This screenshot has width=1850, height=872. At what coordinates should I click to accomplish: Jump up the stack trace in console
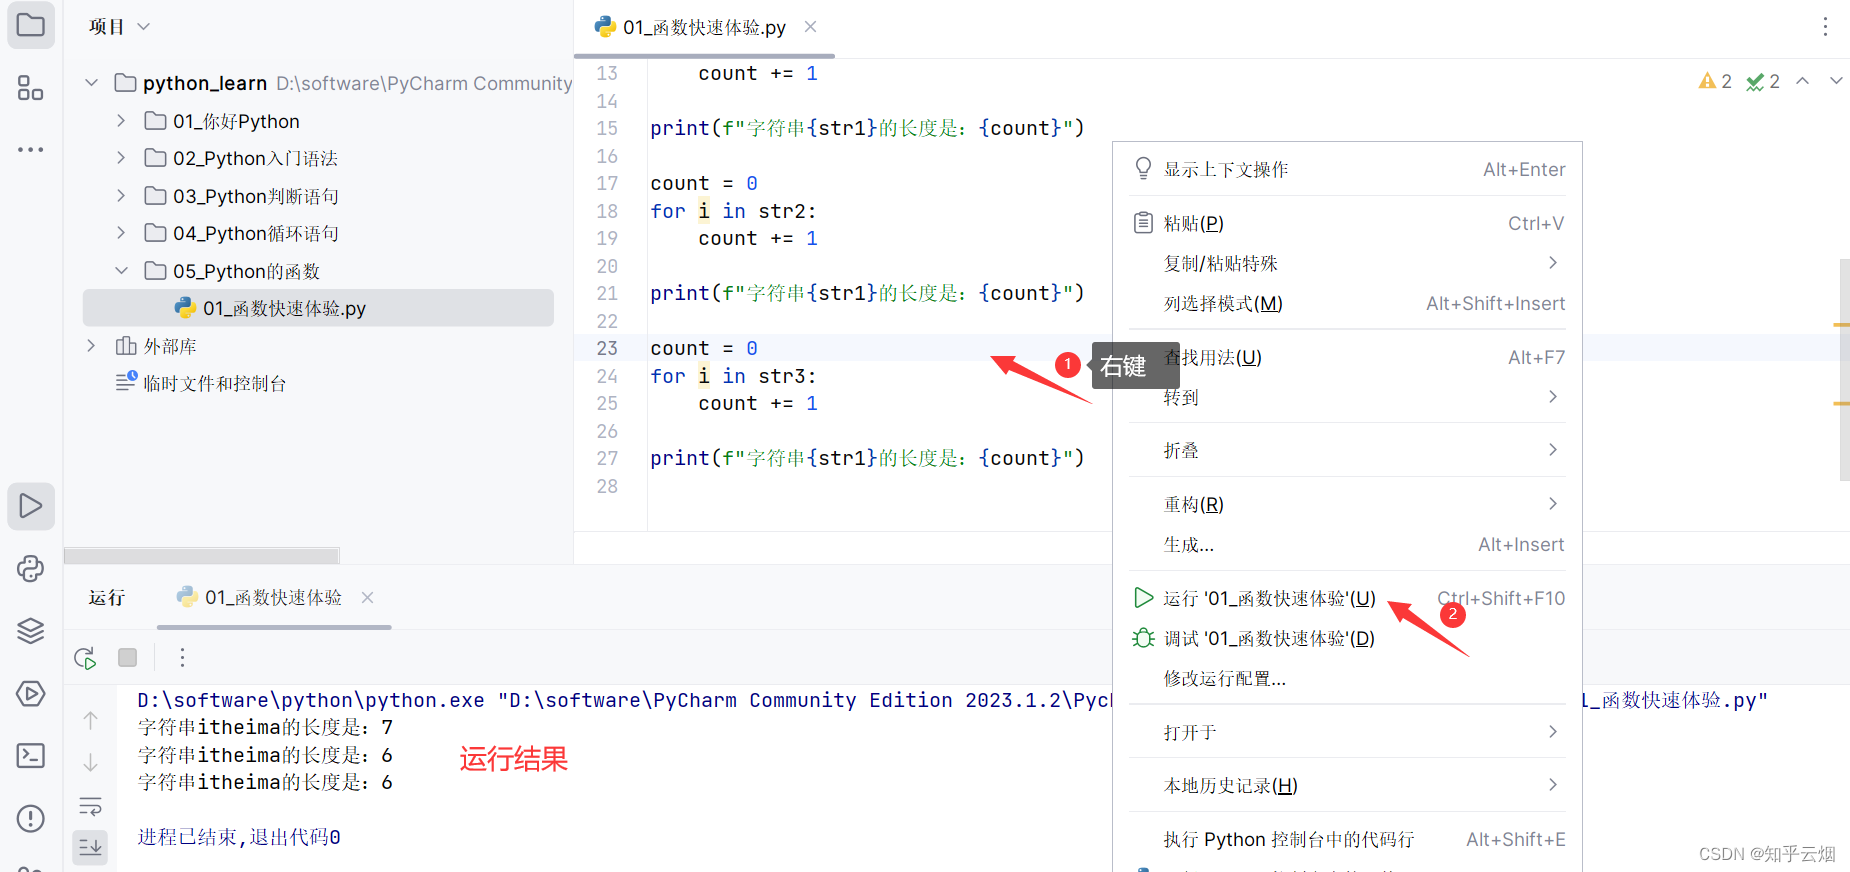tap(90, 720)
